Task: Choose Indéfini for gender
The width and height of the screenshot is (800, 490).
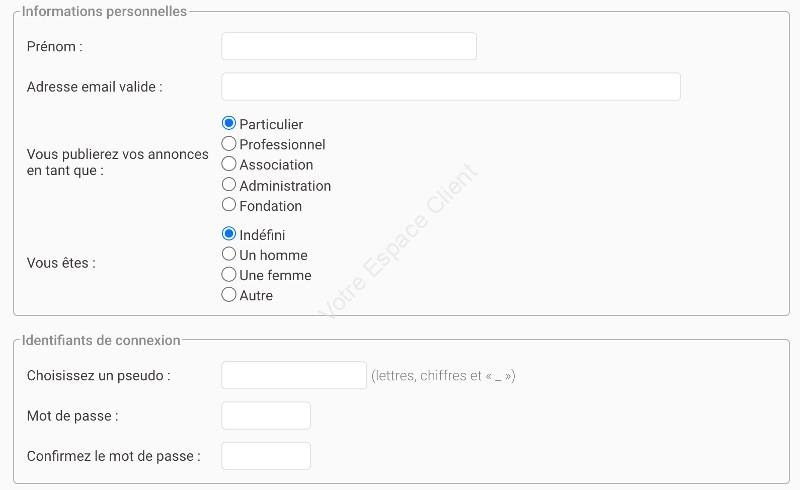Action: point(229,234)
